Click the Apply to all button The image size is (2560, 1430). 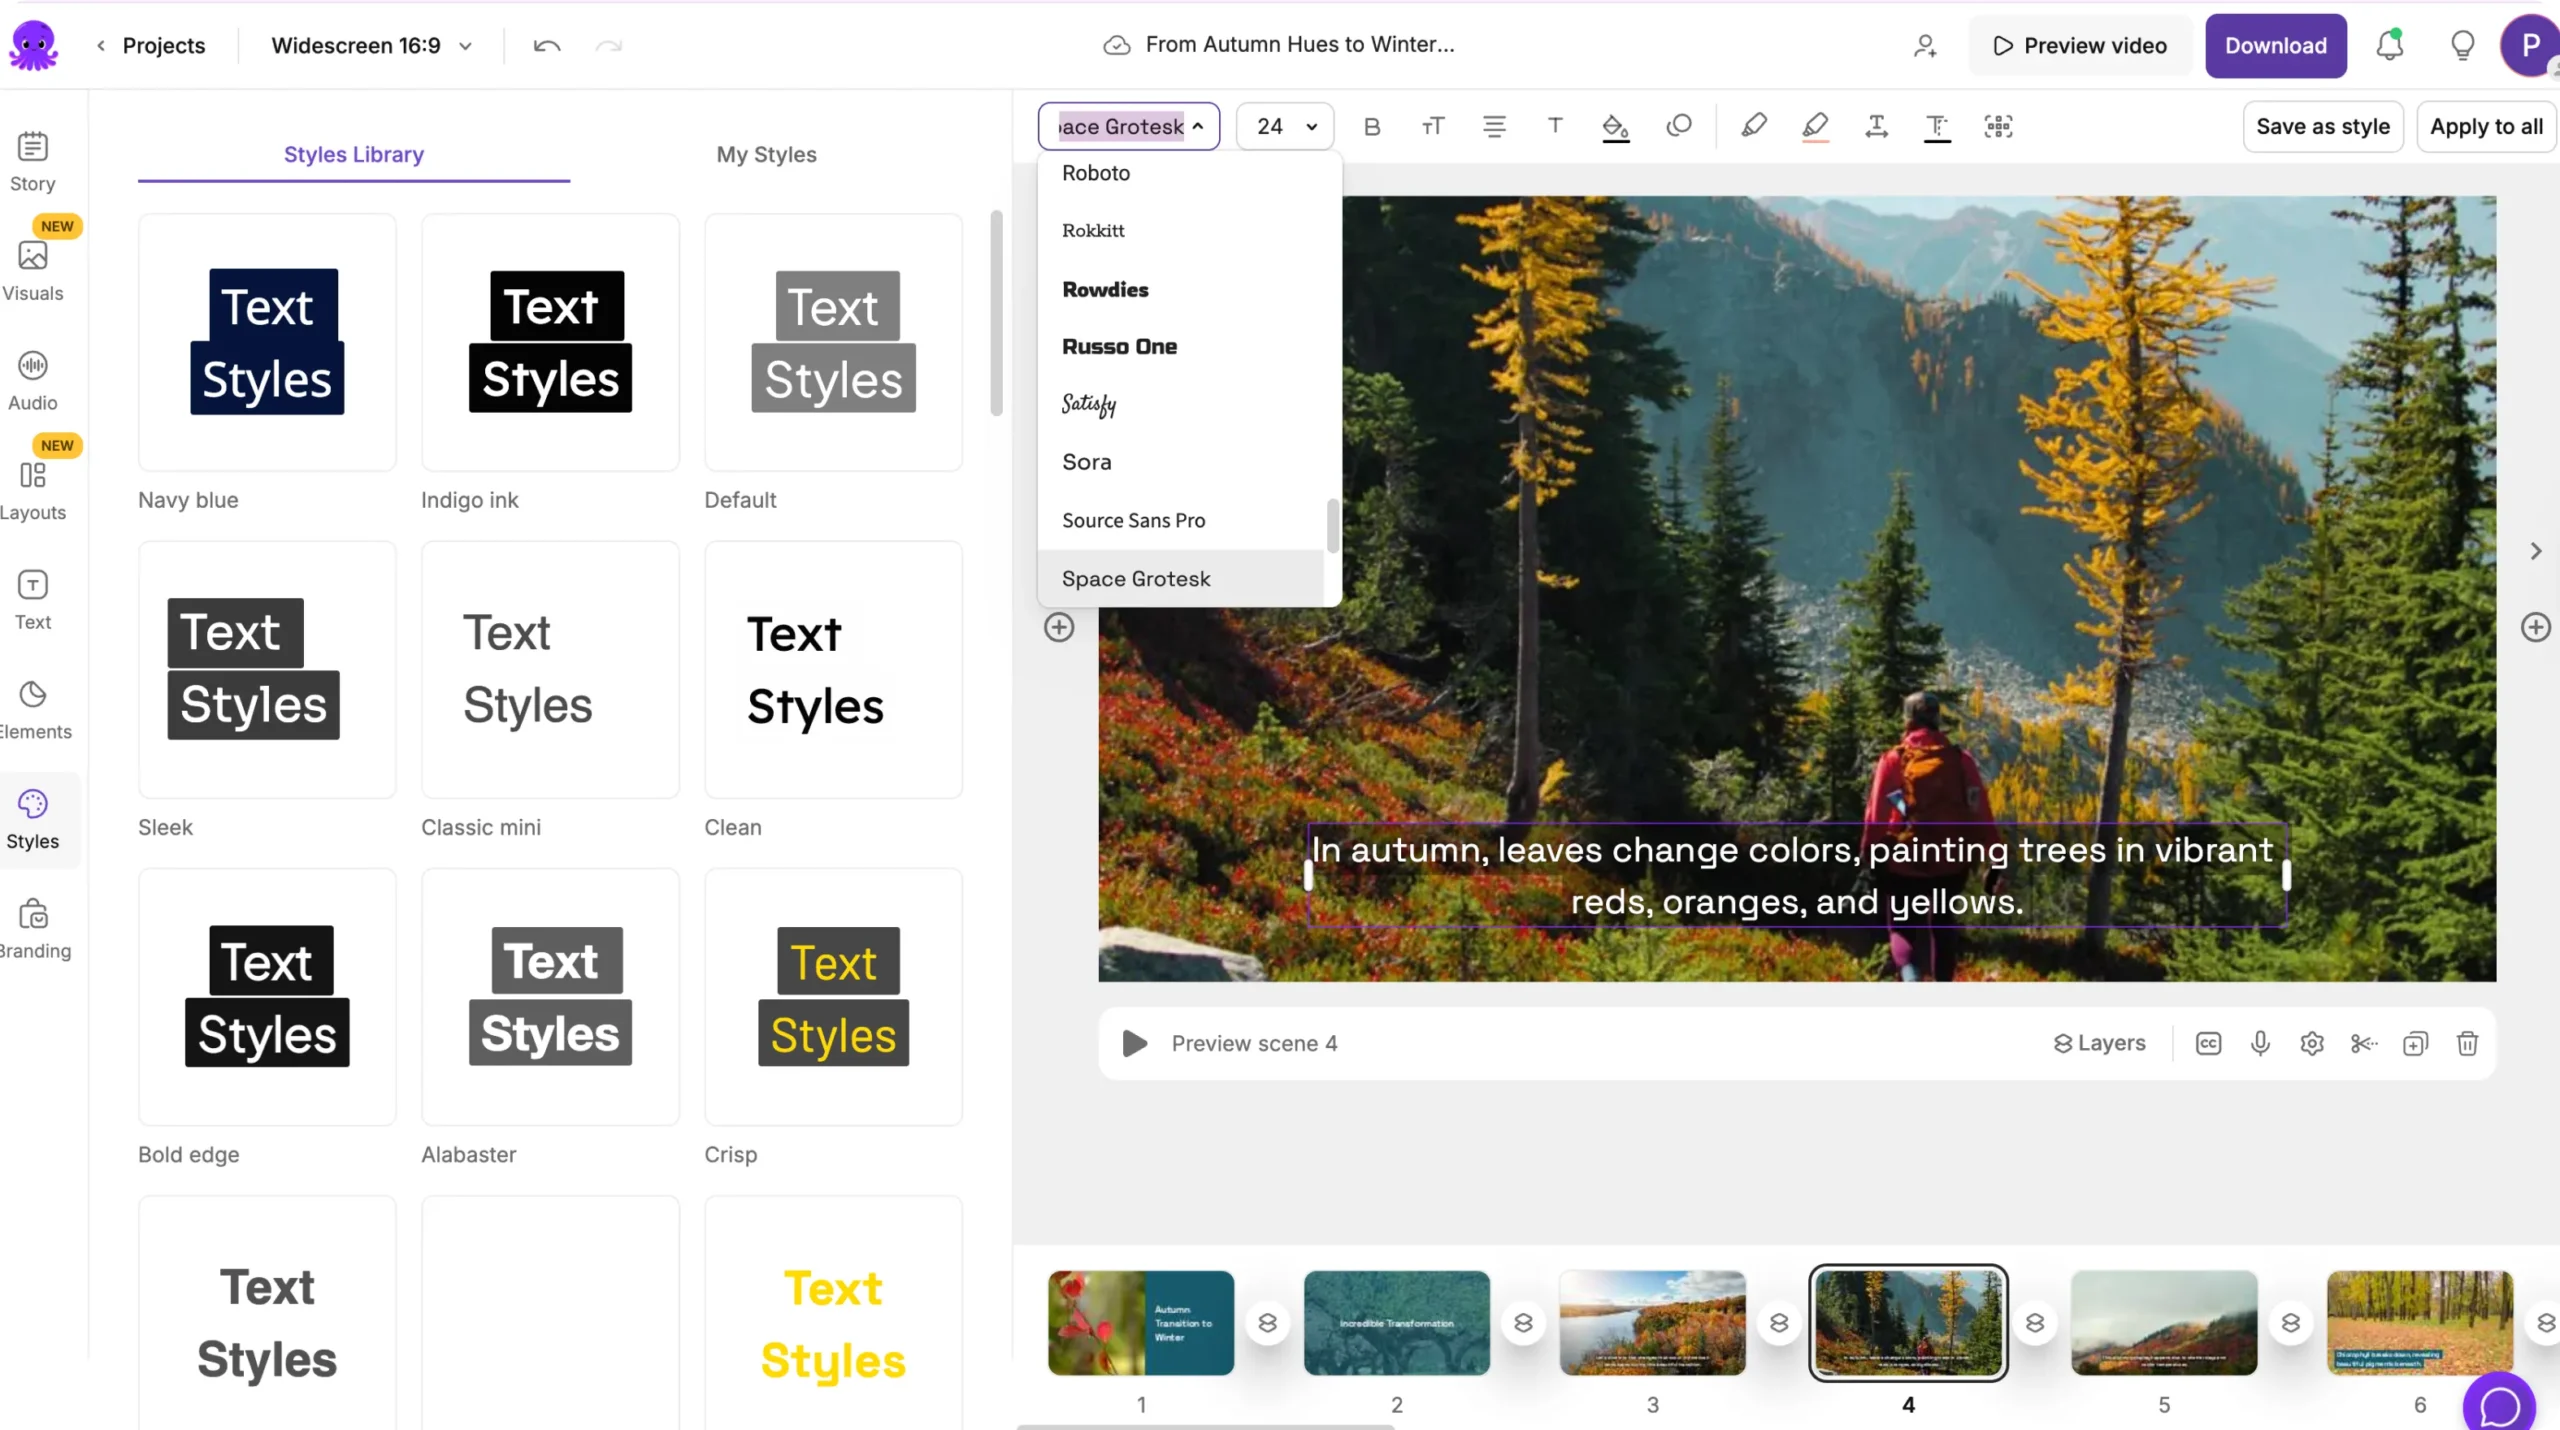tap(2486, 127)
